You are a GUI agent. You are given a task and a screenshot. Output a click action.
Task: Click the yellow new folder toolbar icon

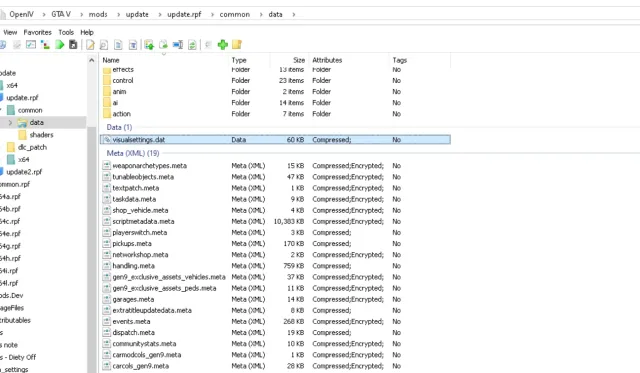237,44
